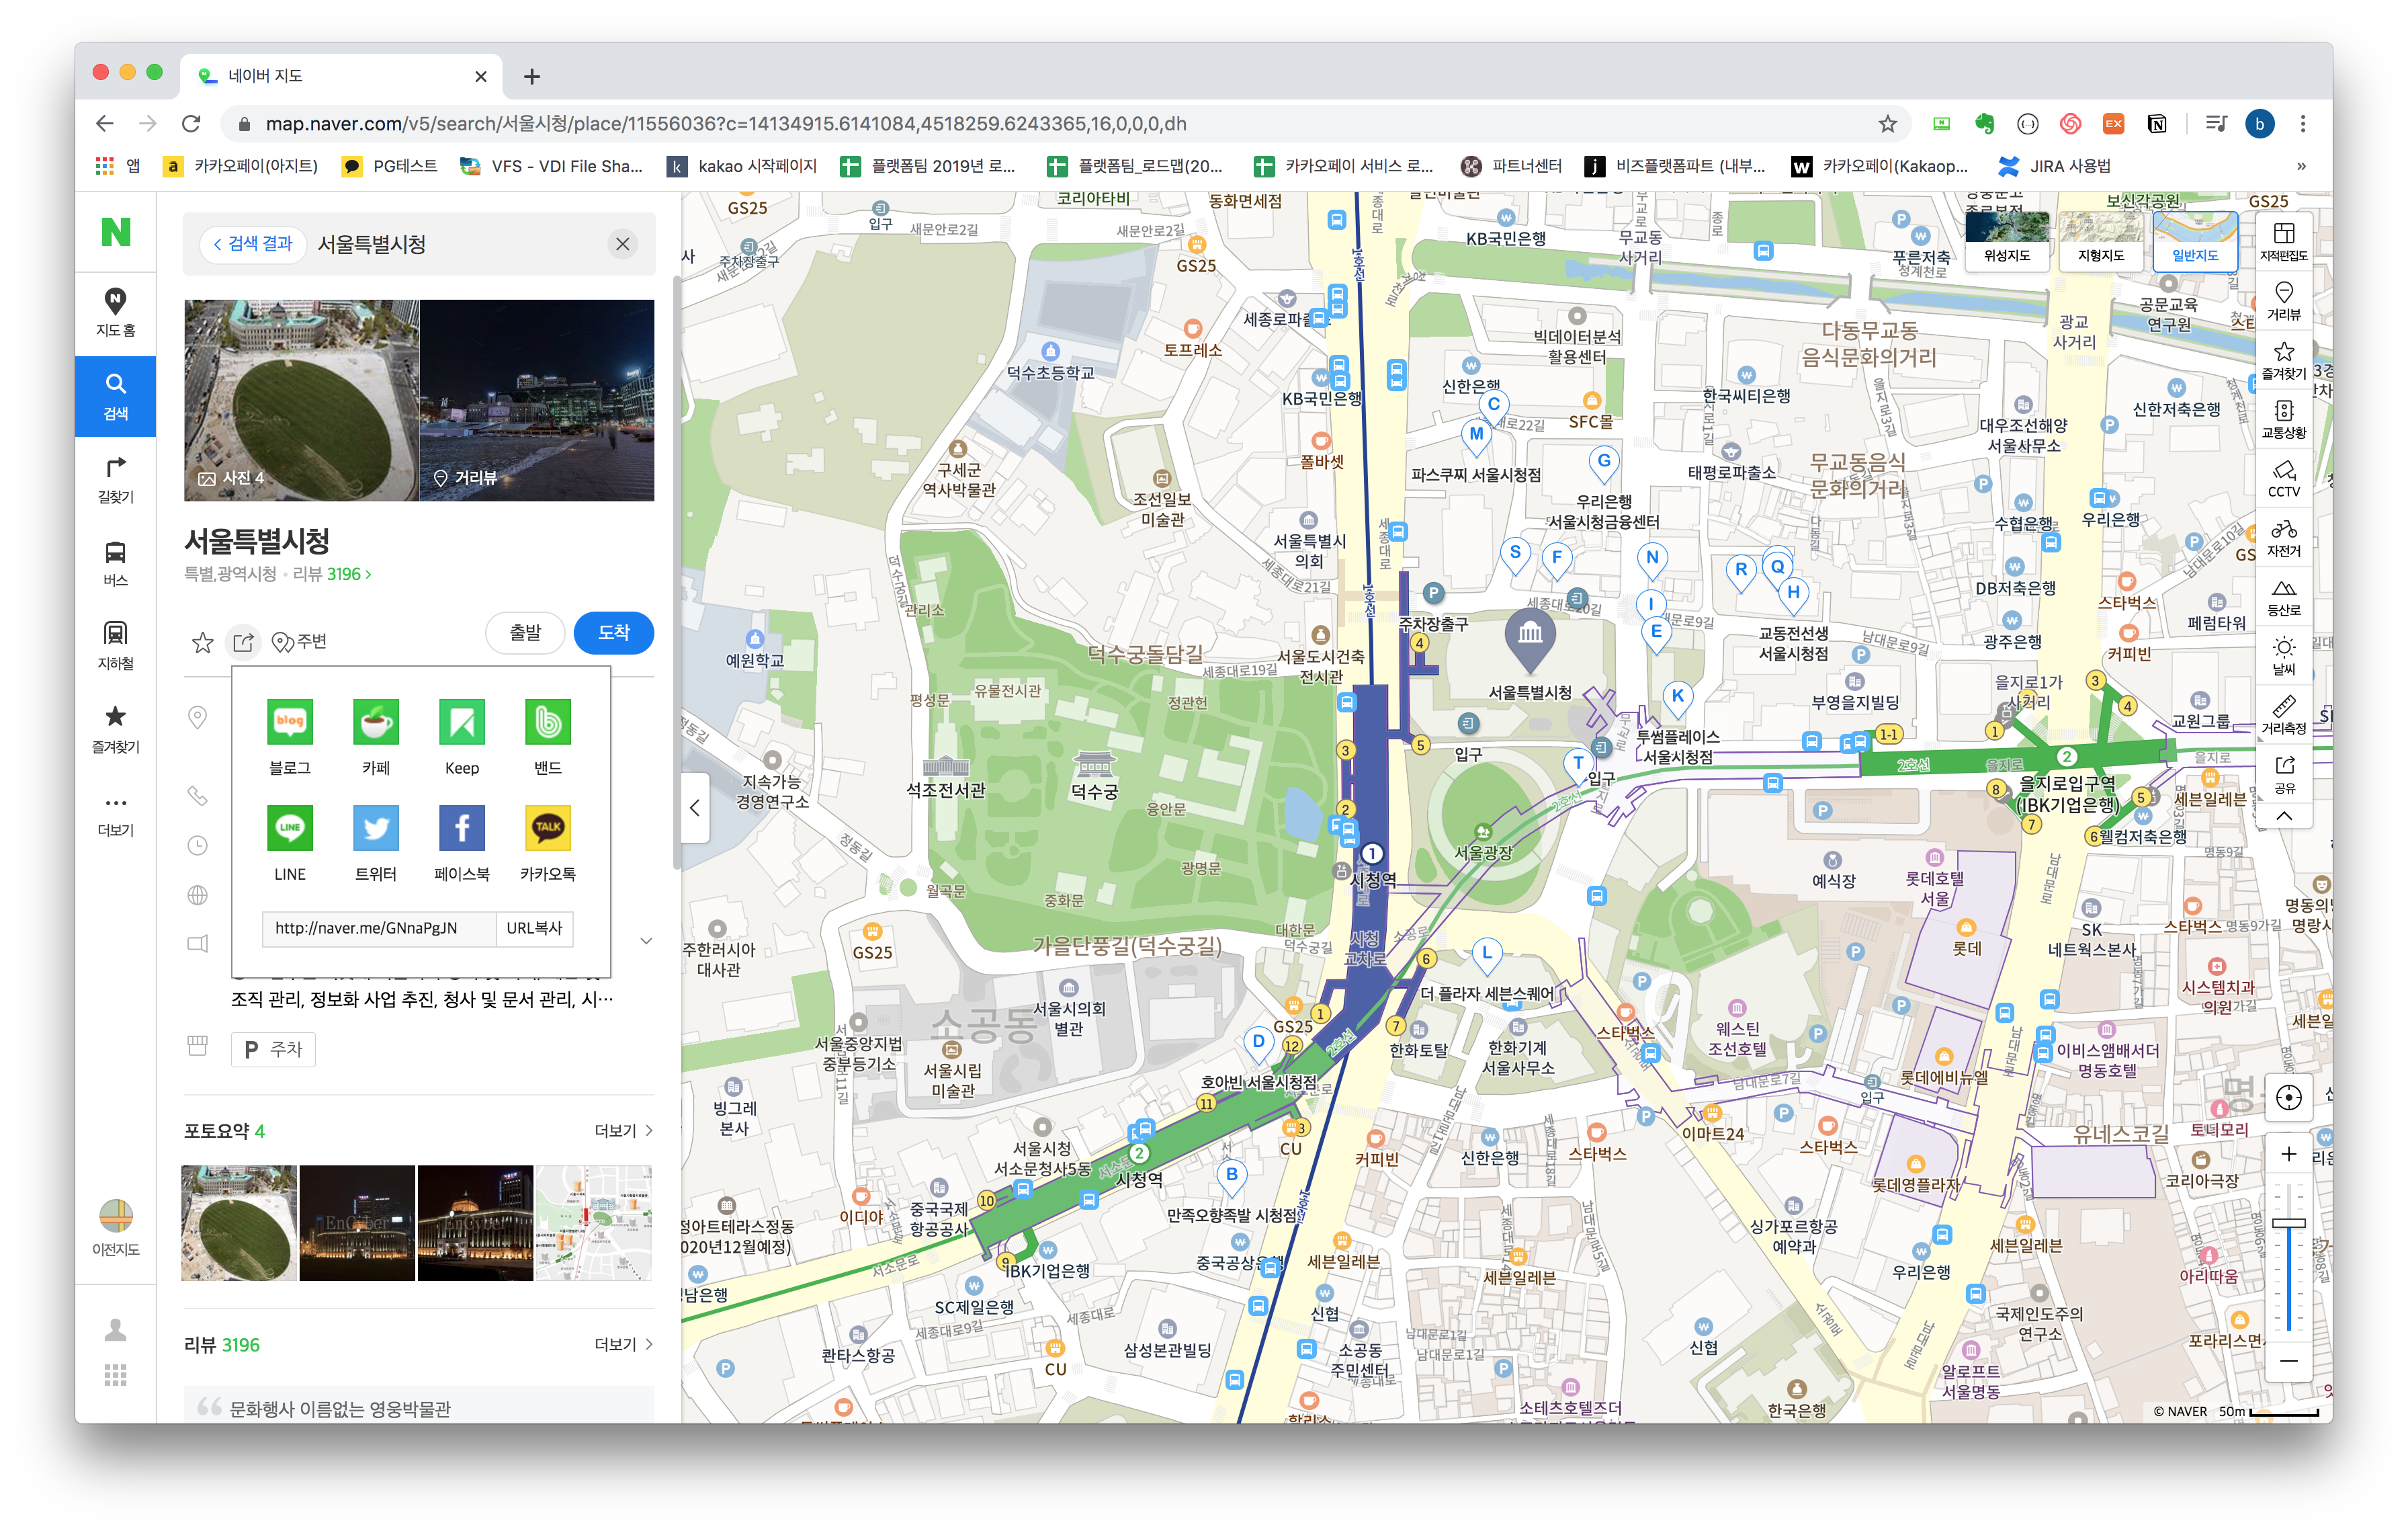Screen dimensions: 2408x1531
Task: Collapse the side panel with arrow handle
Action: (x=695, y=807)
